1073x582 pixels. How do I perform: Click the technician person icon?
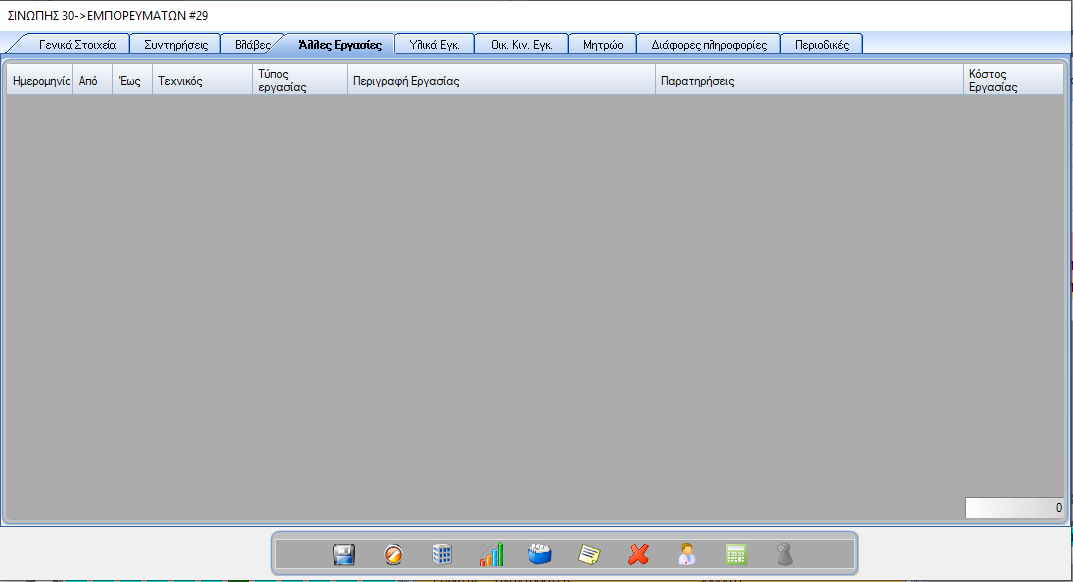coord(687,554)
